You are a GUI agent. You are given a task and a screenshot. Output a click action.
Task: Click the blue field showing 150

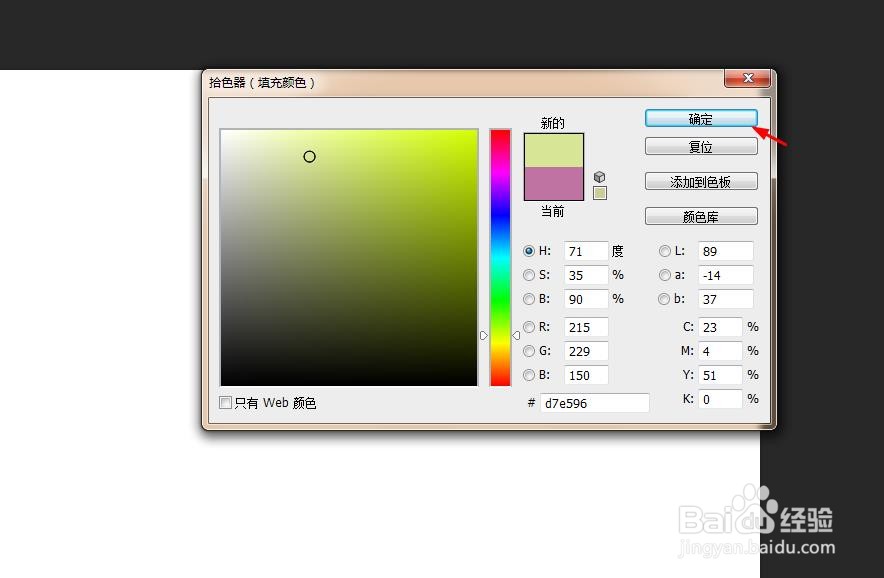tap(586, 375)
